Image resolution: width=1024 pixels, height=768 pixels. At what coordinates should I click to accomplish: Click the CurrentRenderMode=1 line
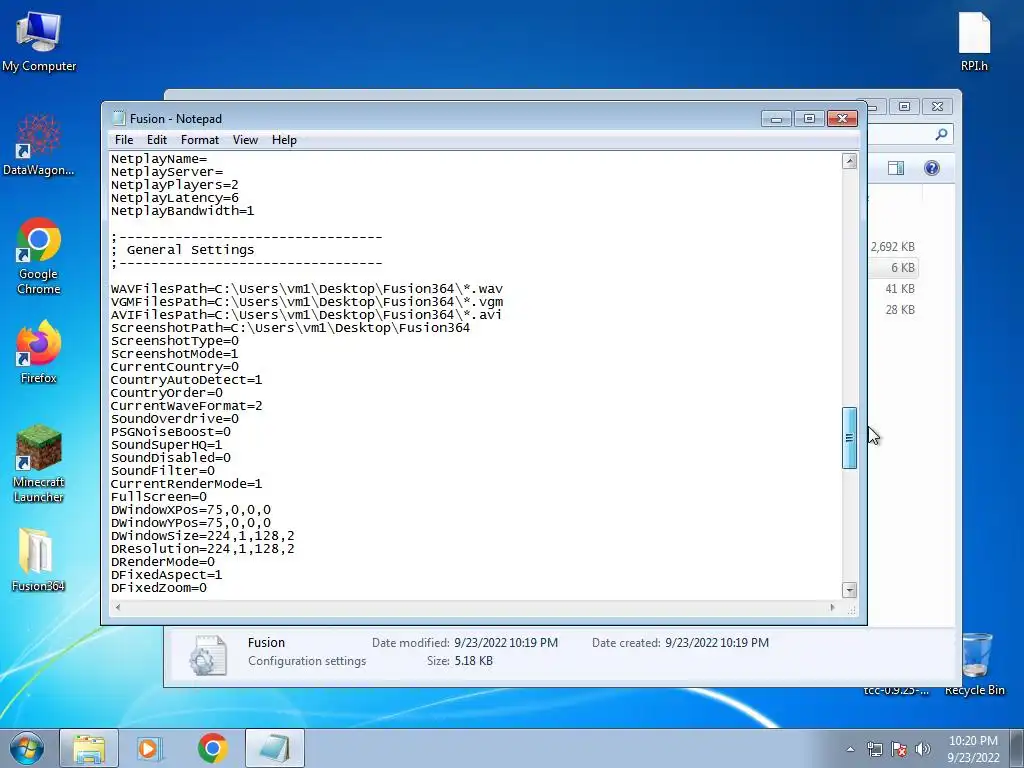tap(186, 484)
